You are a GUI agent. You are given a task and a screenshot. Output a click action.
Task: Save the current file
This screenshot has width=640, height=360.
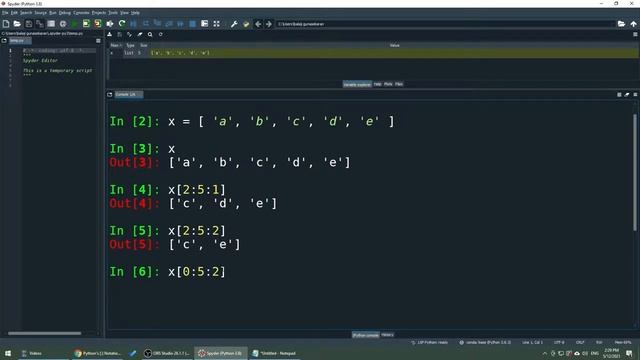pyautogui.click(x=29, y=24)
